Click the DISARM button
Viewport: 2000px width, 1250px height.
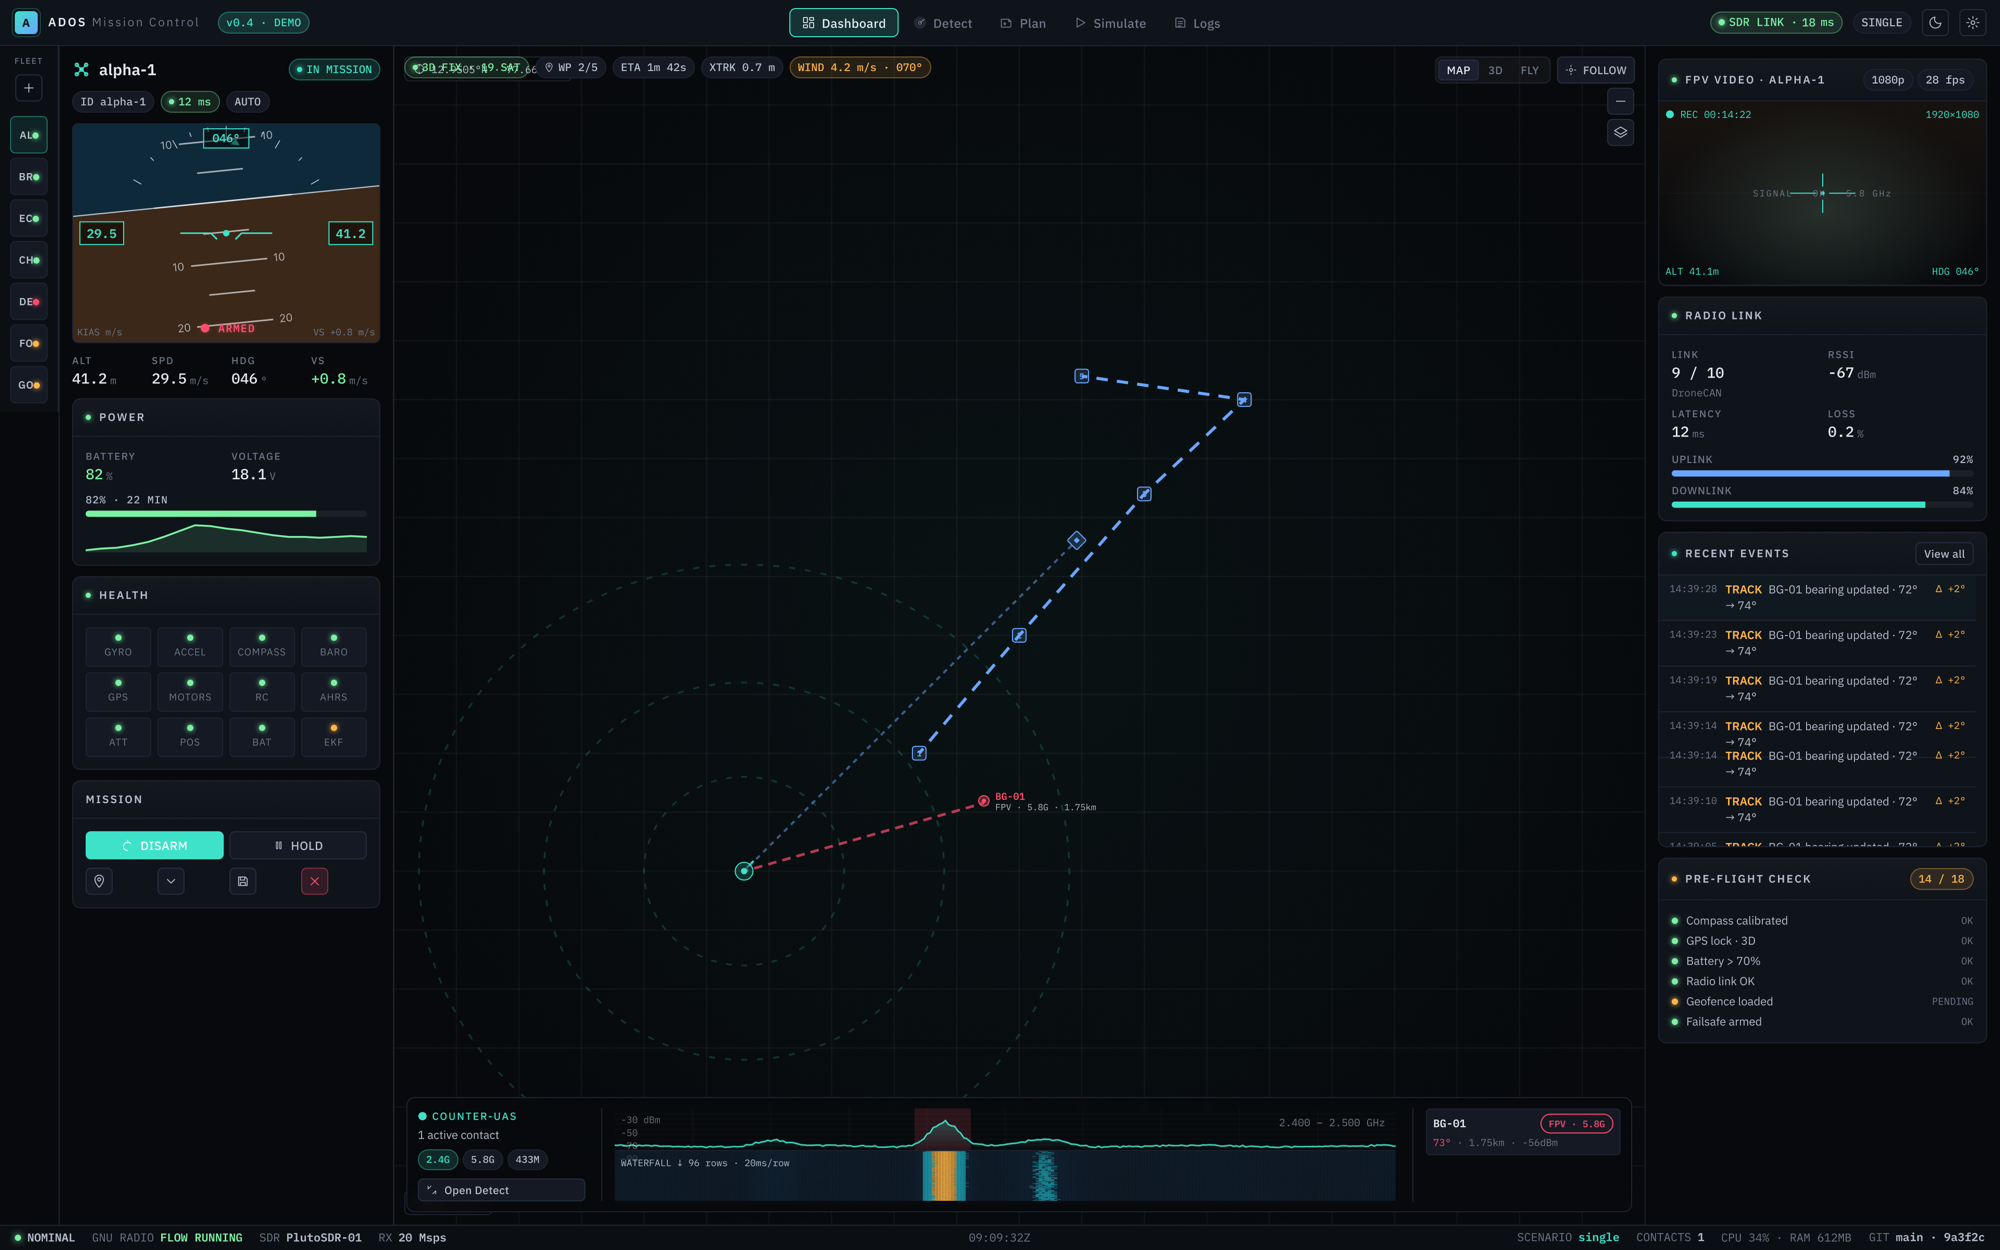[x=154, y=845]
